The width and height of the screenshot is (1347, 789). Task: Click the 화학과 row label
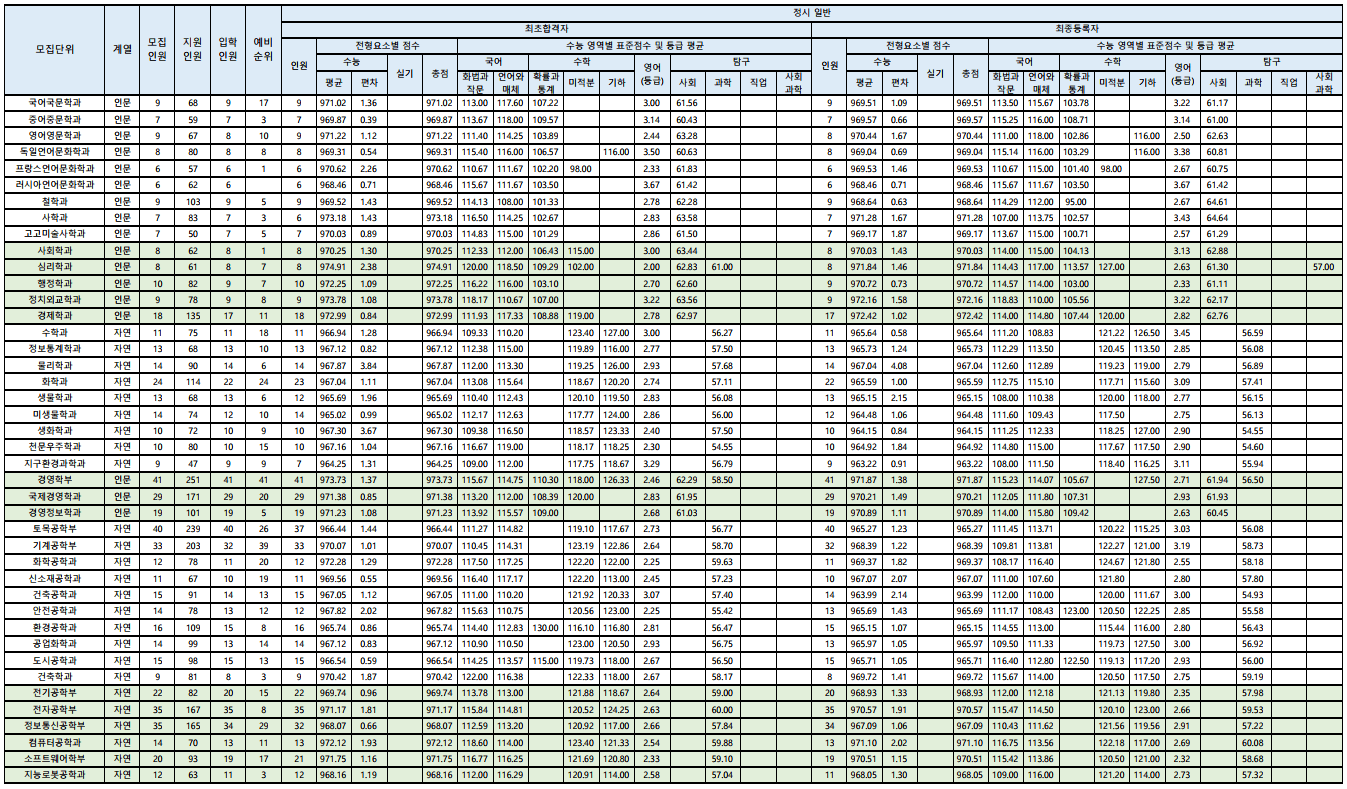tap(54, 381)
